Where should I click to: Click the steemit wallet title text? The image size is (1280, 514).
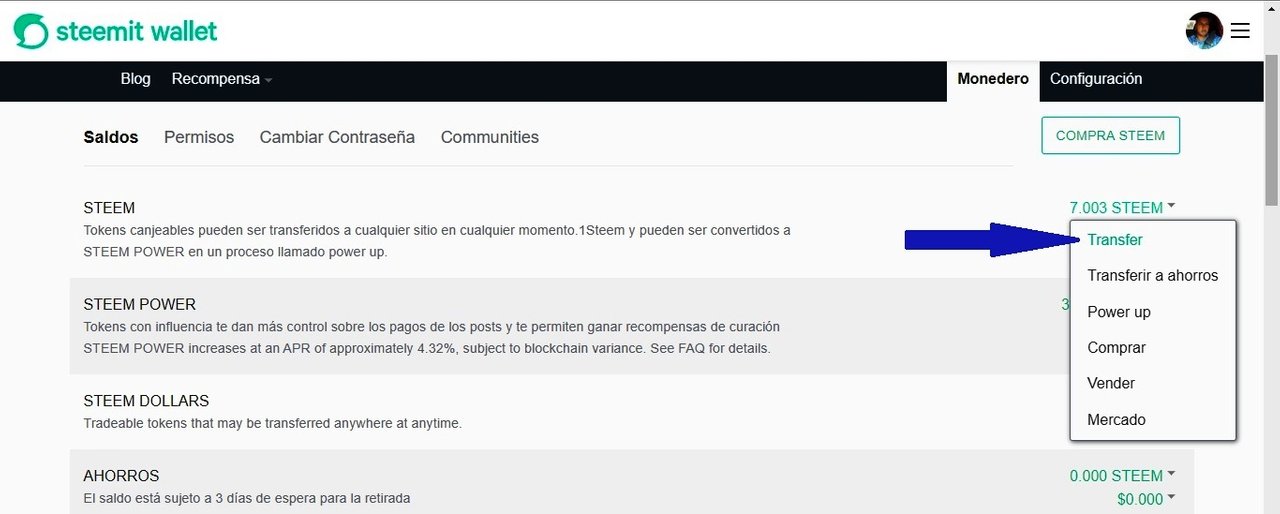click(x=136, y=31)
